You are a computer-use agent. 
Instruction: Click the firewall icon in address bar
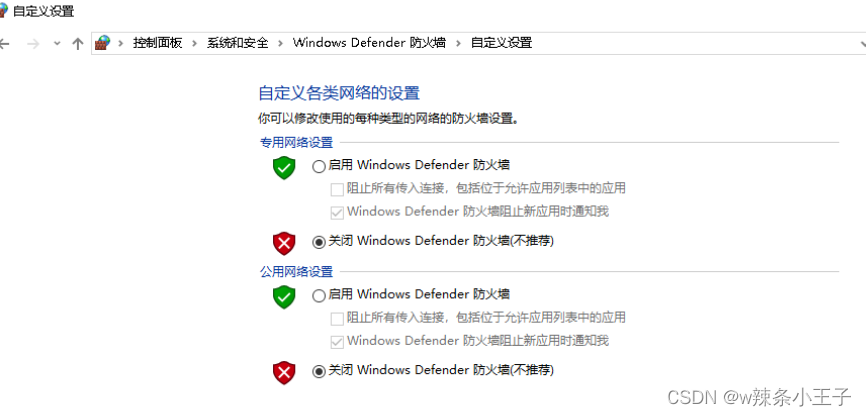pos(102,43)
